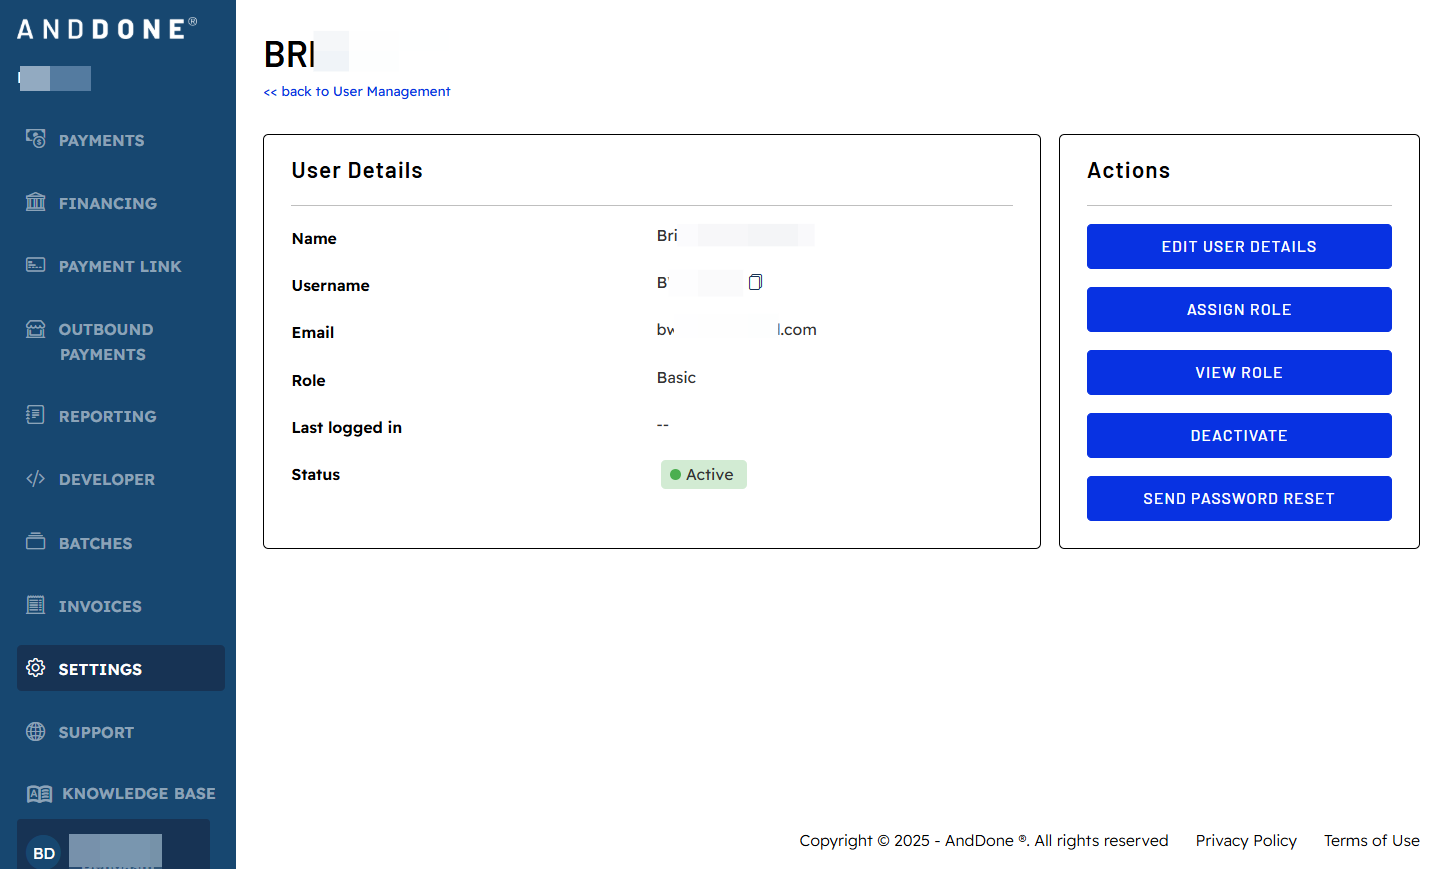Click the Invoices list icon

click(36, 605)
